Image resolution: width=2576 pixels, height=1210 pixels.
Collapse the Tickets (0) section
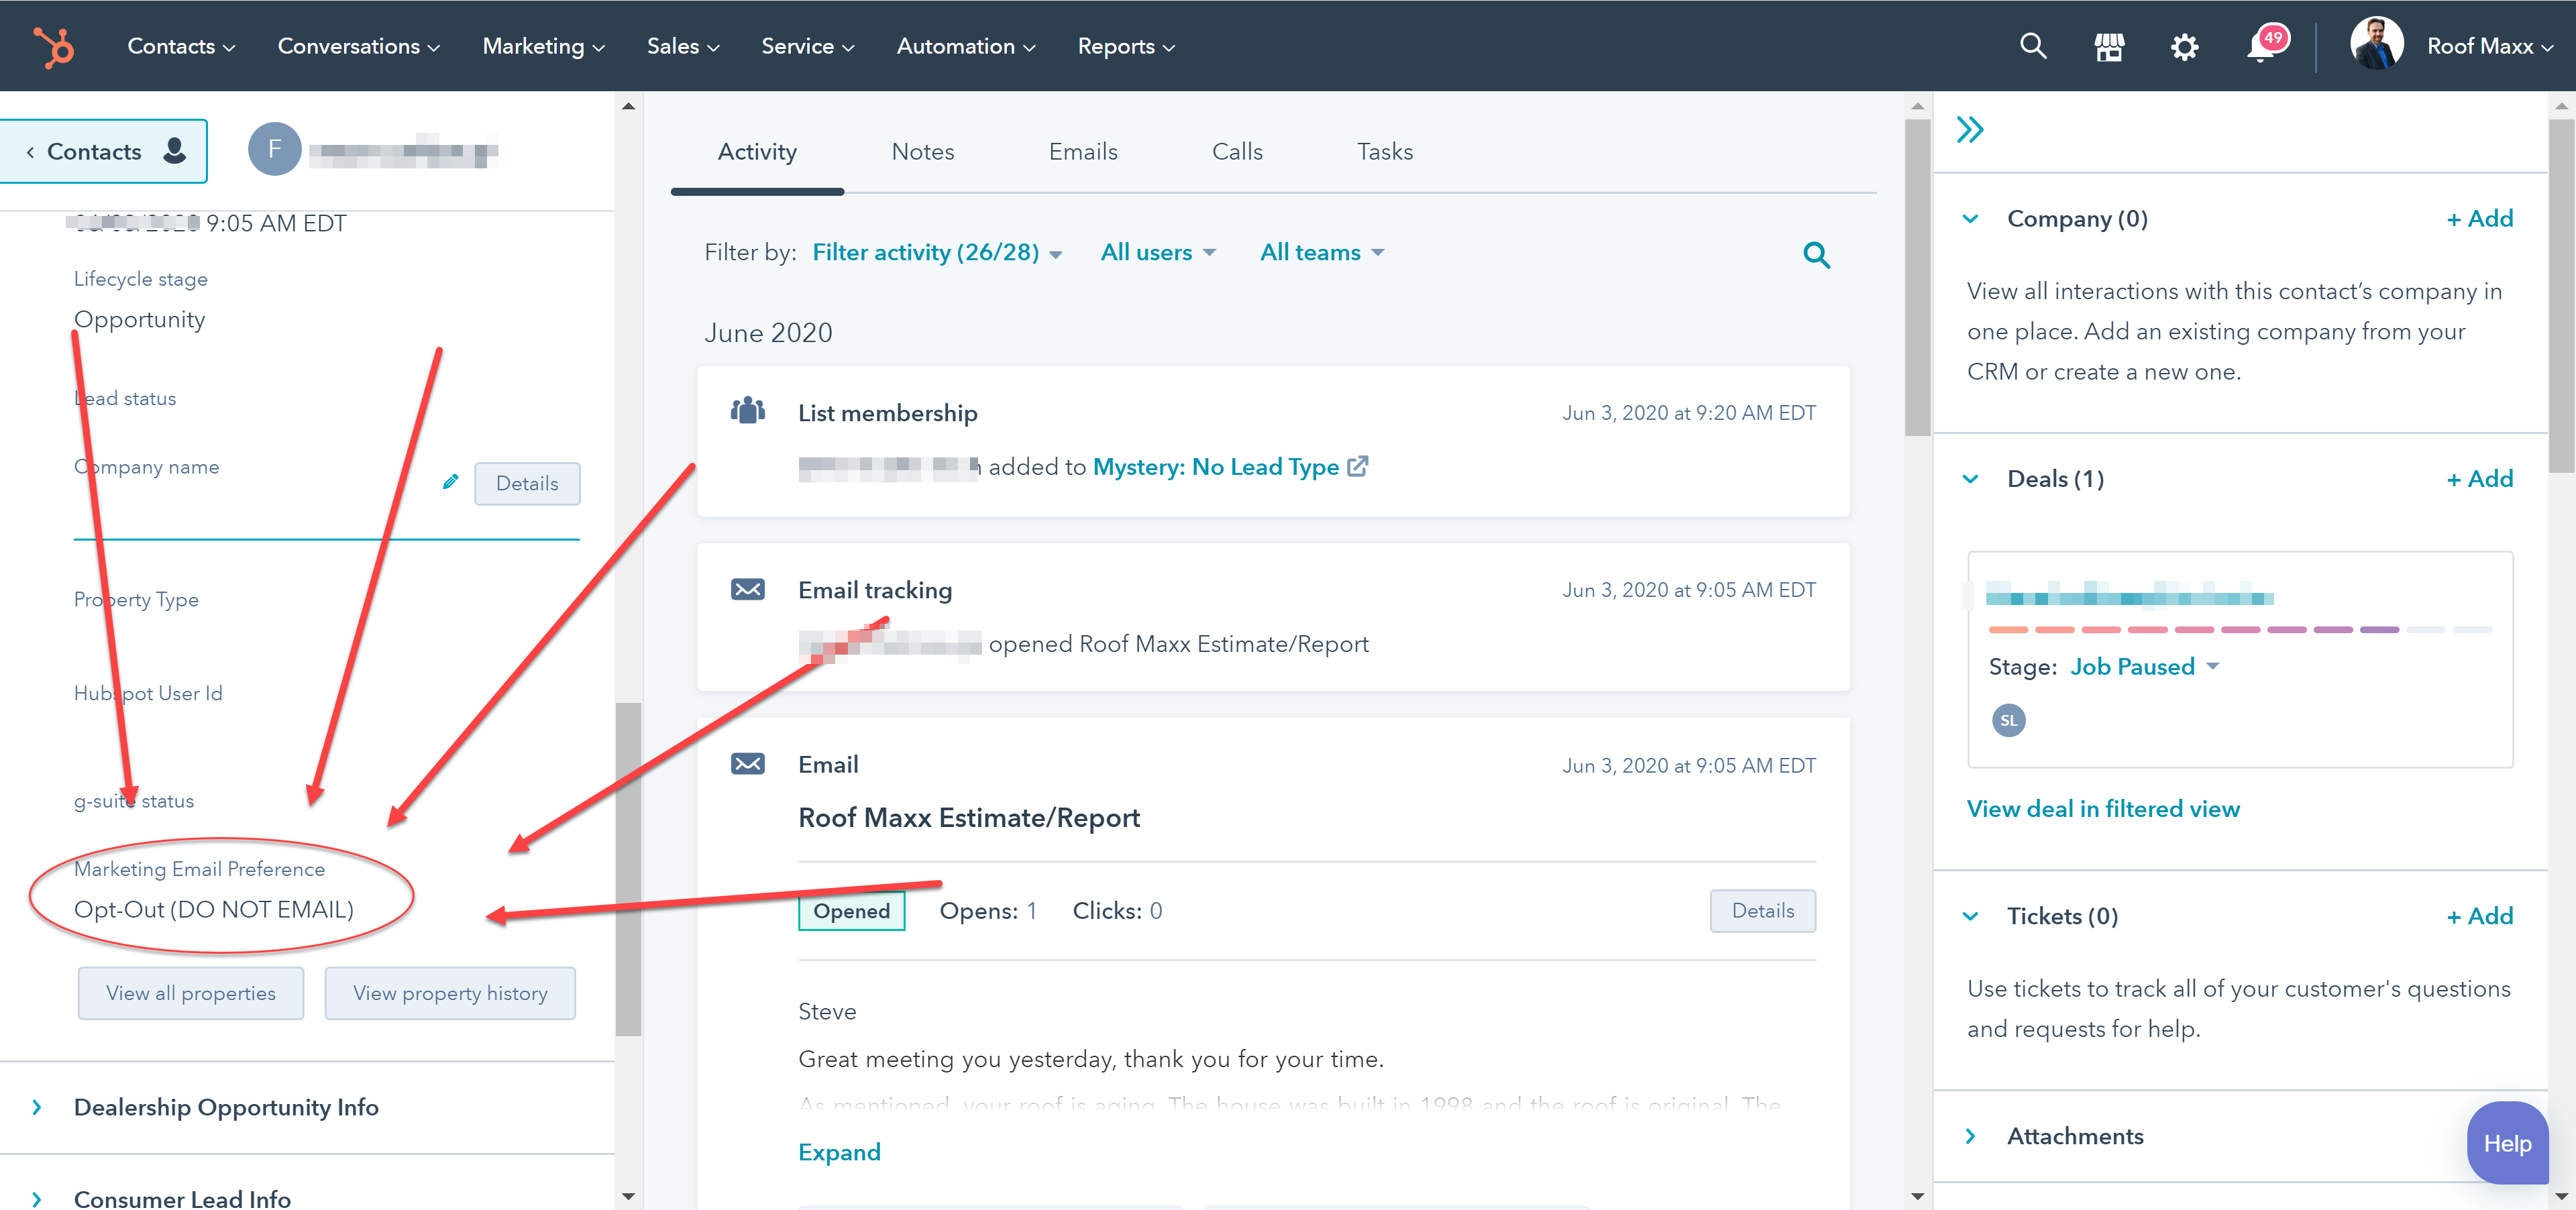(x=1970, y=915)
